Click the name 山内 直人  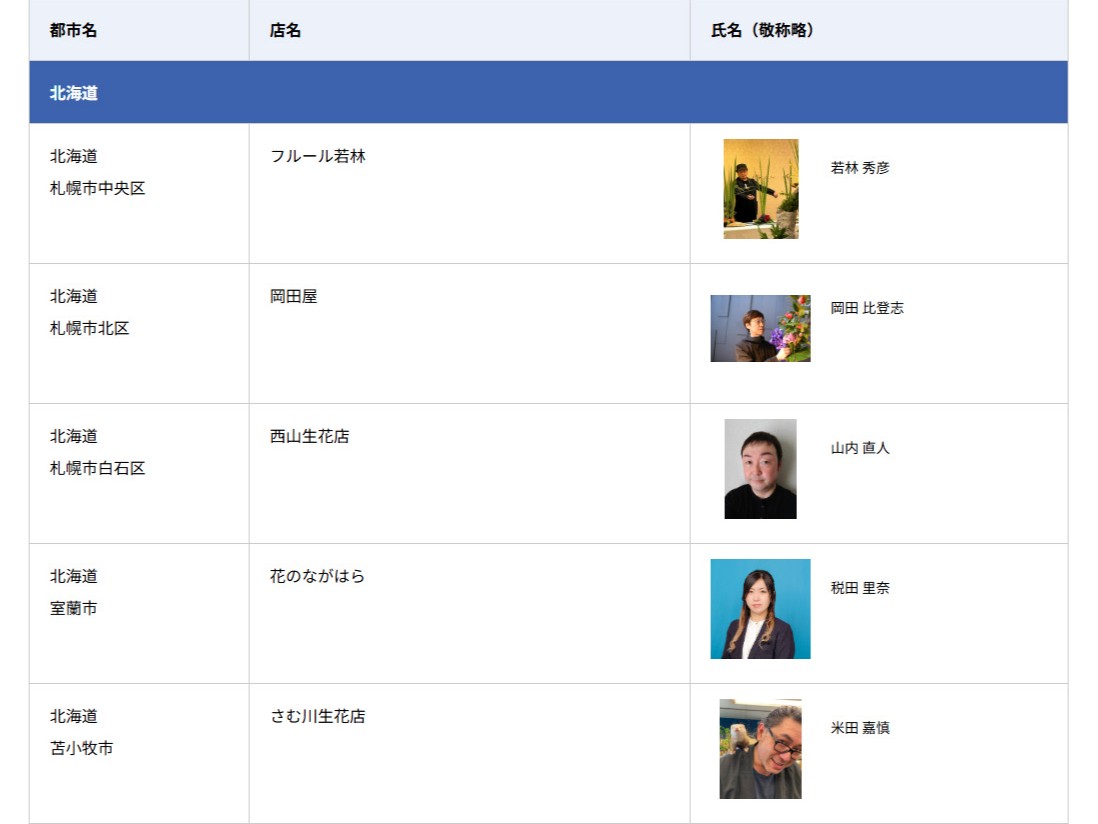point(859,448)
